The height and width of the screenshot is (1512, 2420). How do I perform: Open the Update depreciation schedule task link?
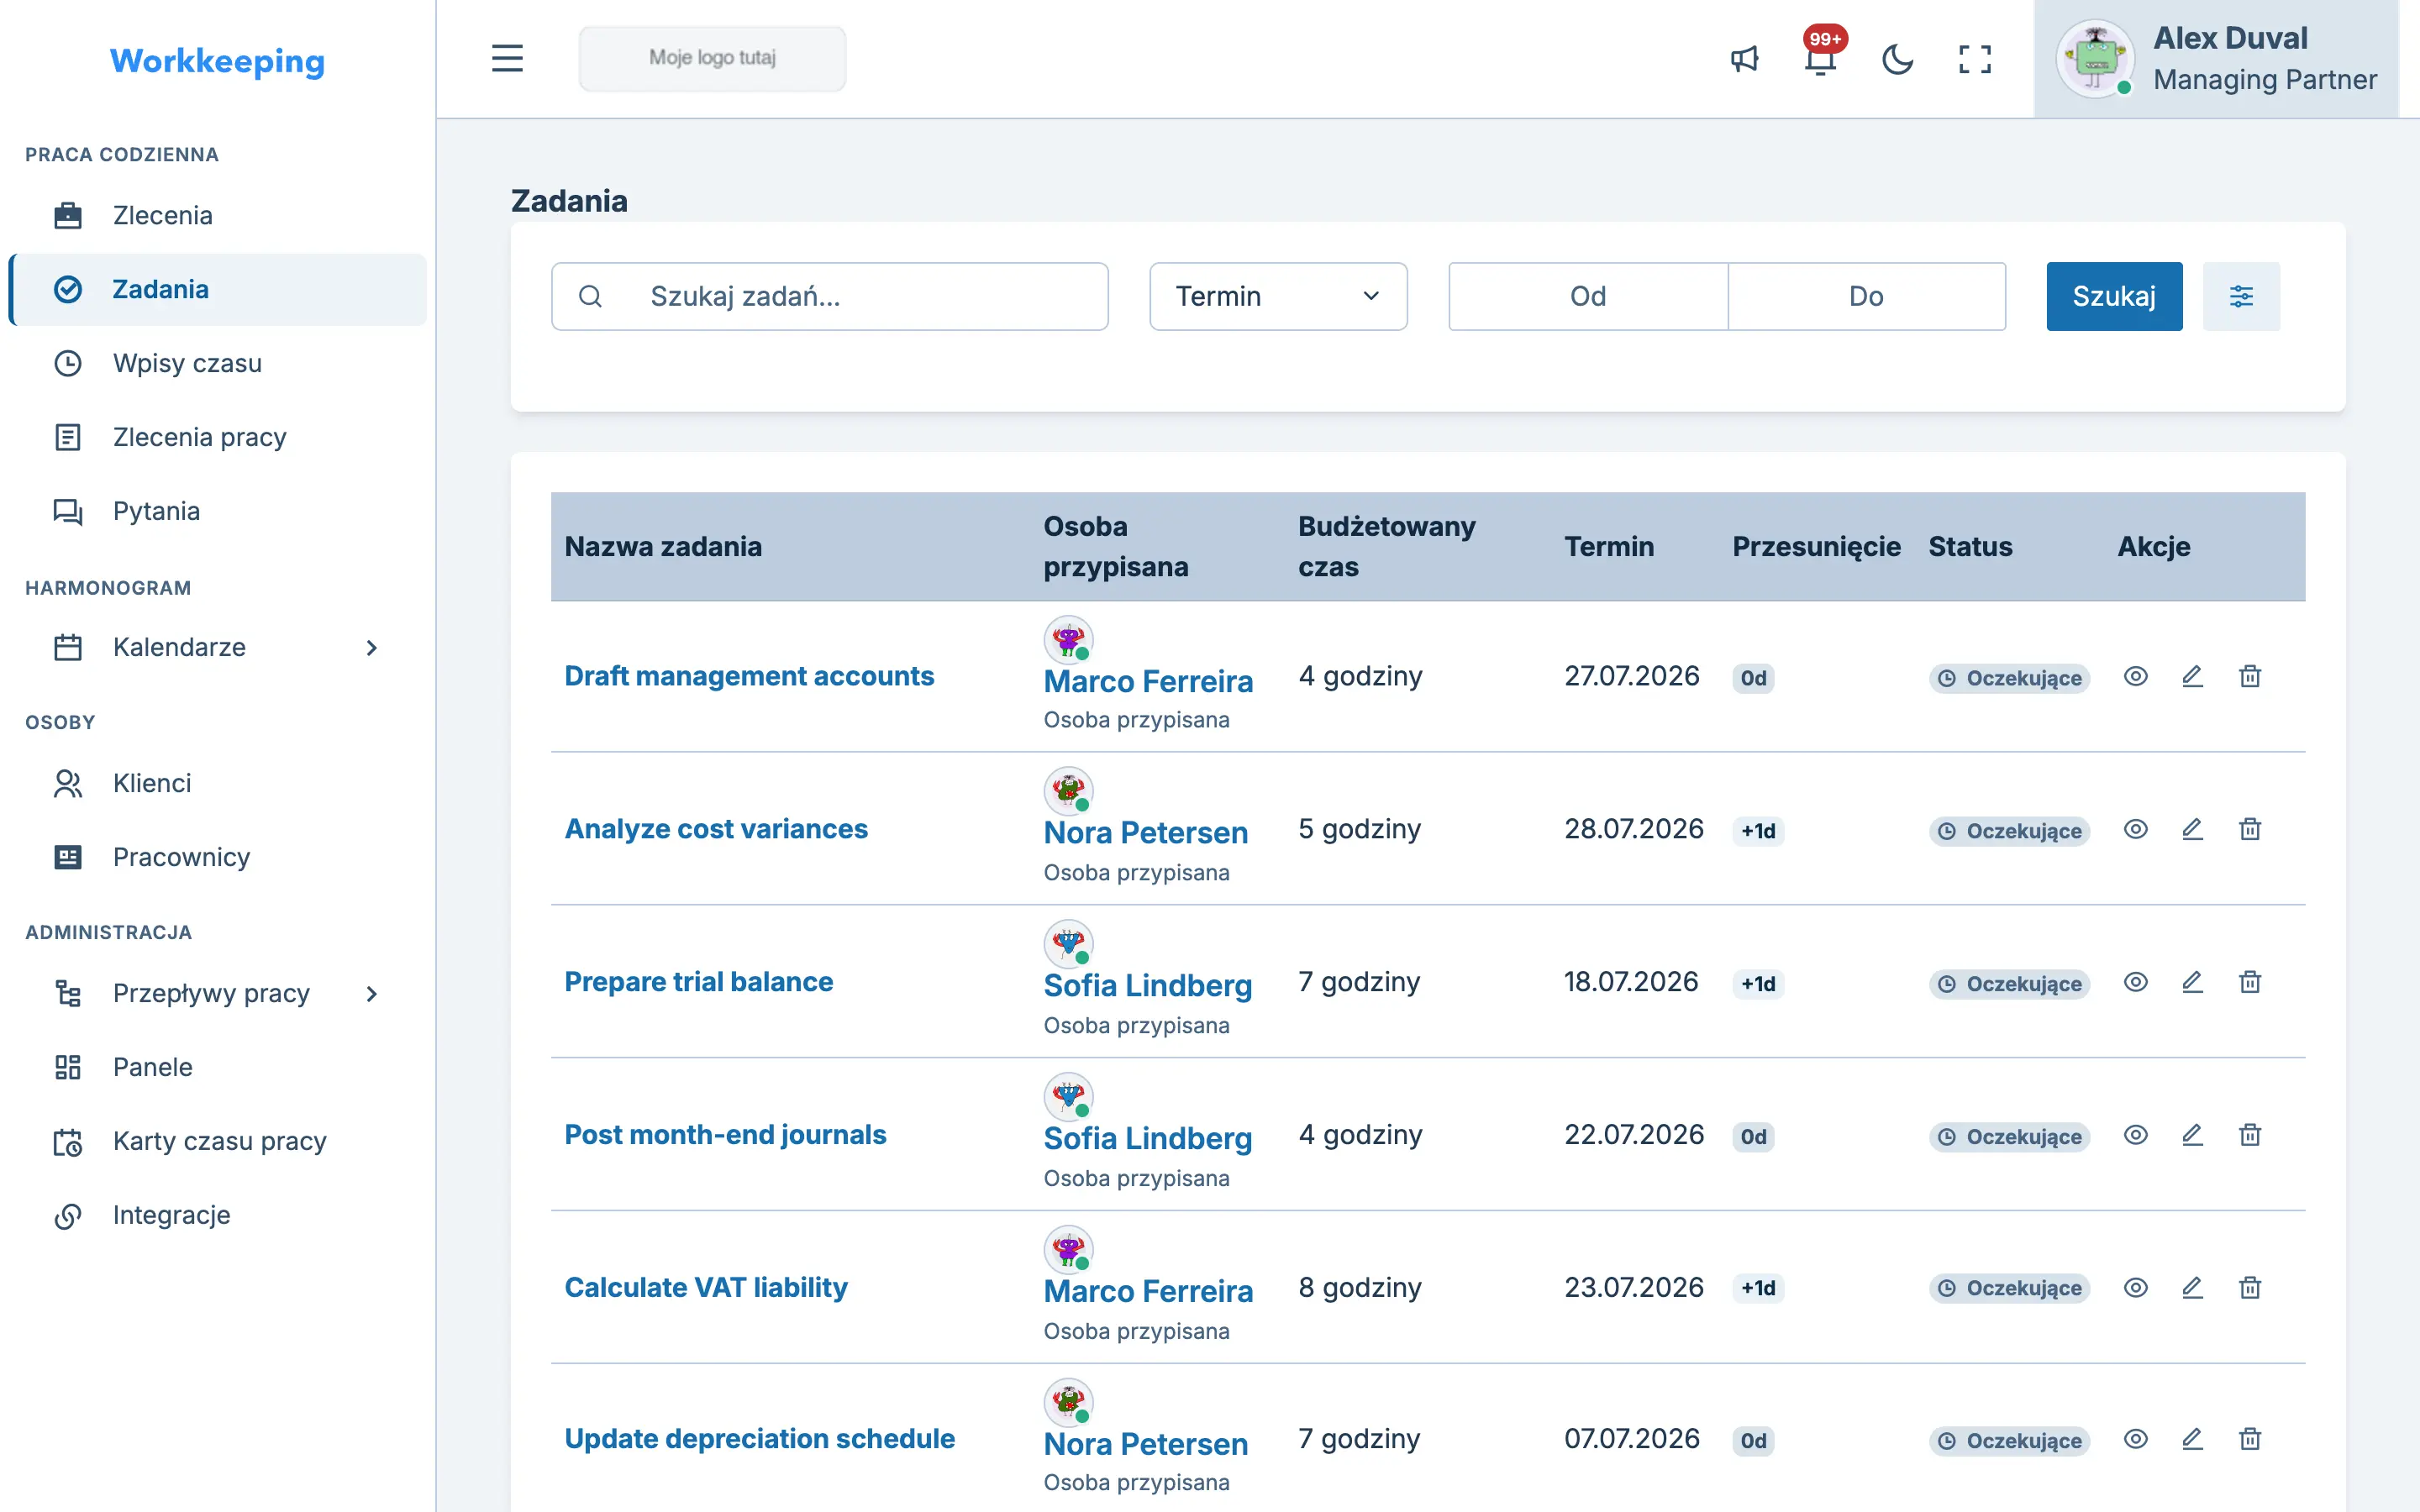pyautogui.click(x=759, y=1439)
